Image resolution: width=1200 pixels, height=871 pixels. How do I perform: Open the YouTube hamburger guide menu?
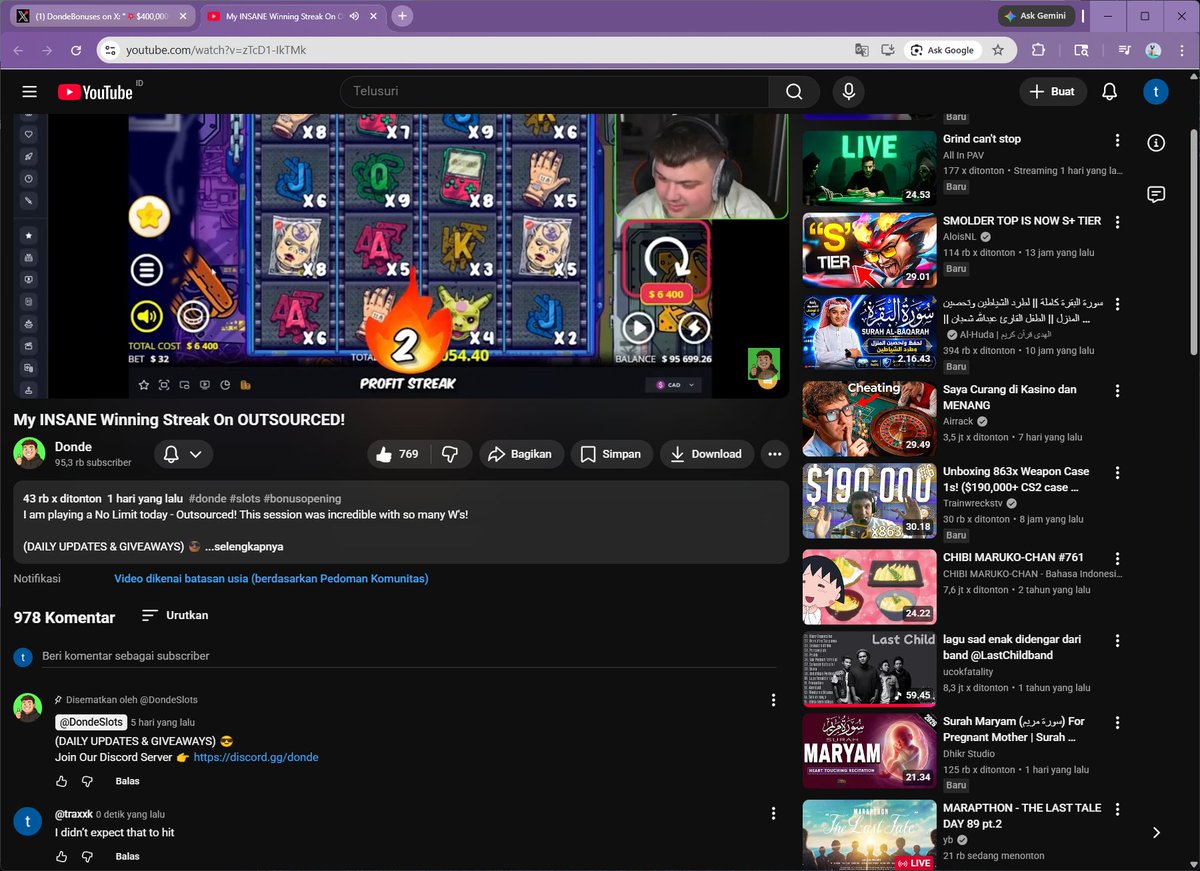click(29, 92)
